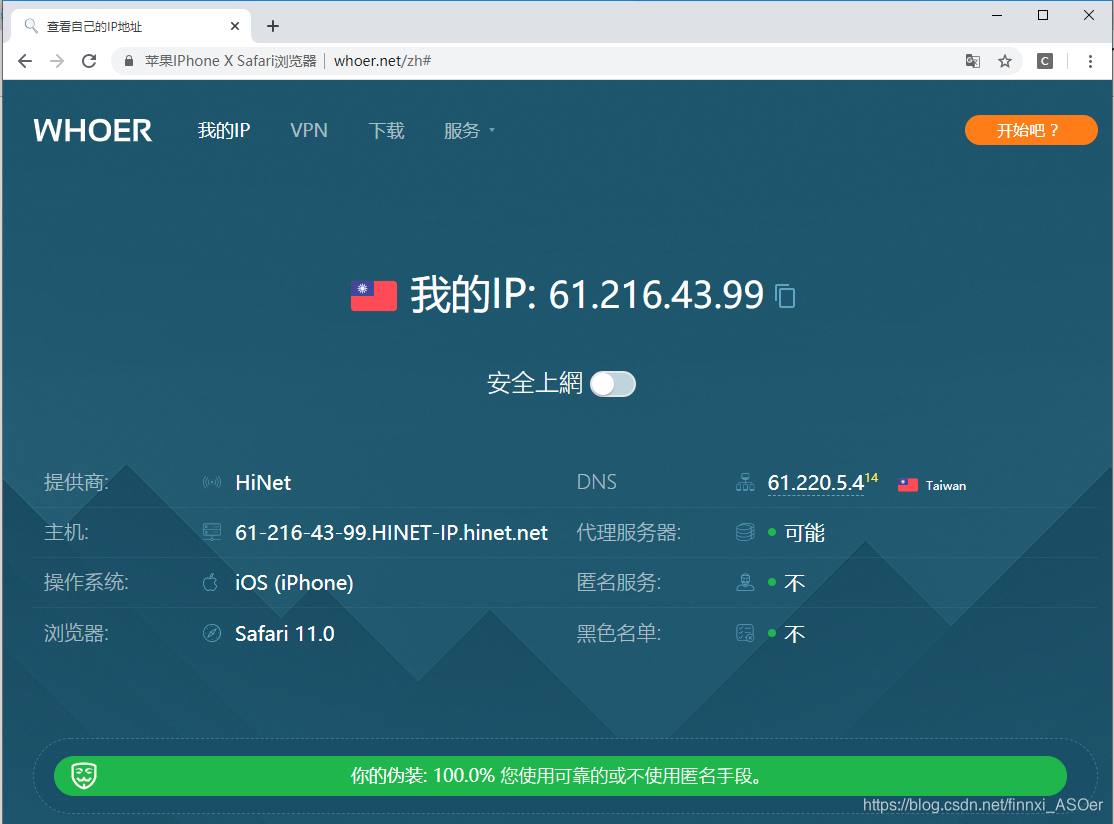Click the 主机: label
Viewport: 1114px width, 824px height.
pos(66,532)
